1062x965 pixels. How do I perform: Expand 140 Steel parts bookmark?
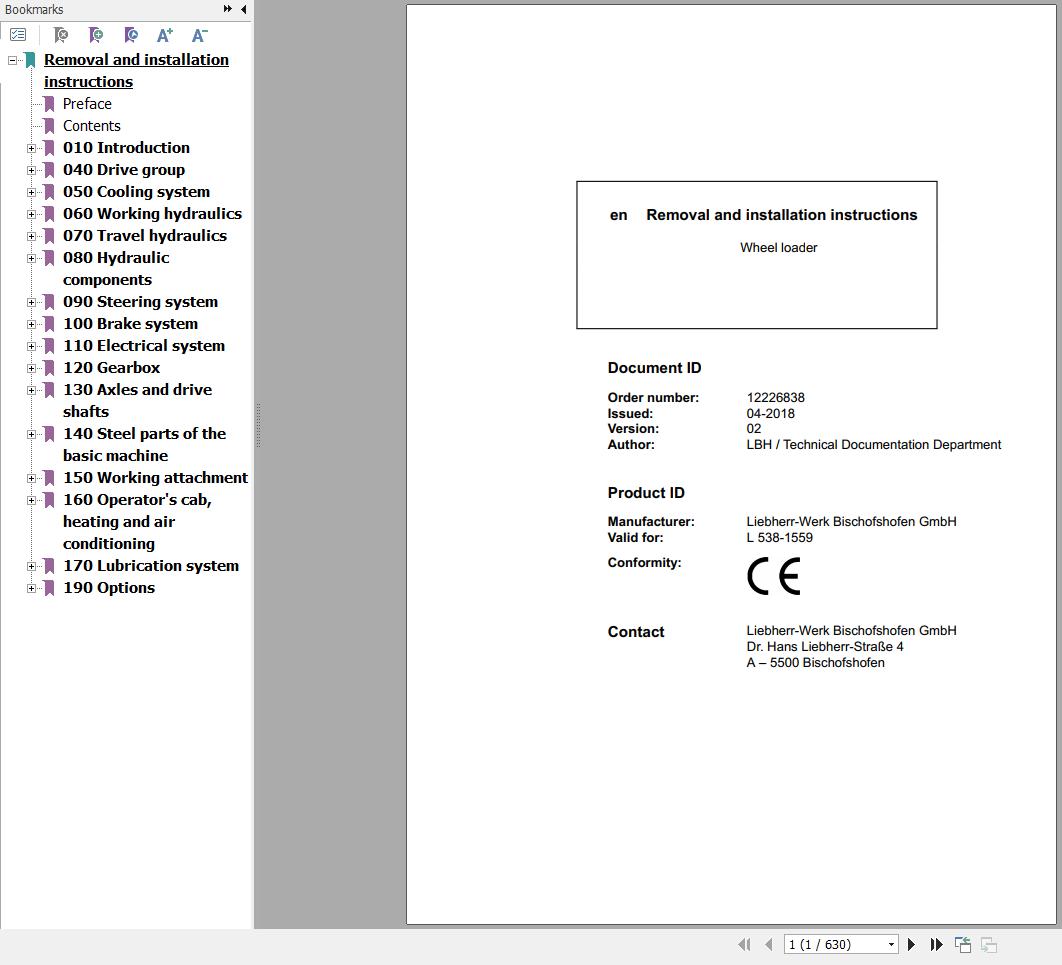click(x=31, y=434)
